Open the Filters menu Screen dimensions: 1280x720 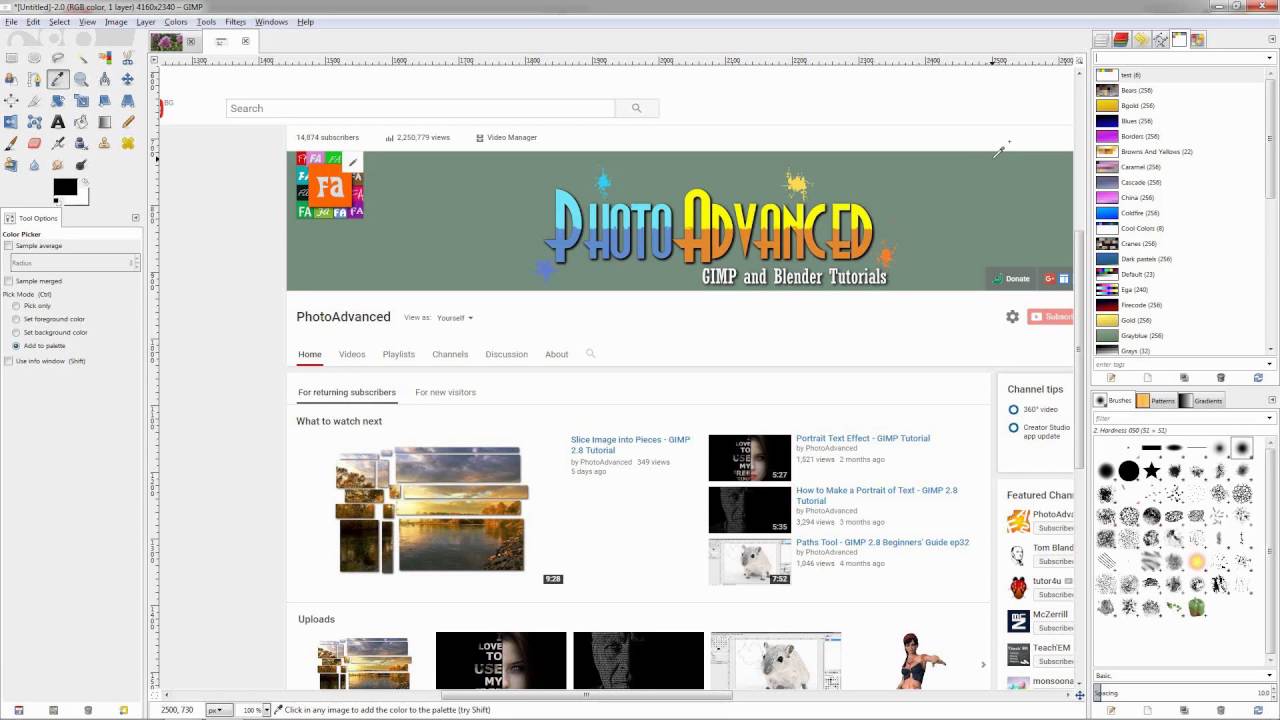click(x=236, y=22)
